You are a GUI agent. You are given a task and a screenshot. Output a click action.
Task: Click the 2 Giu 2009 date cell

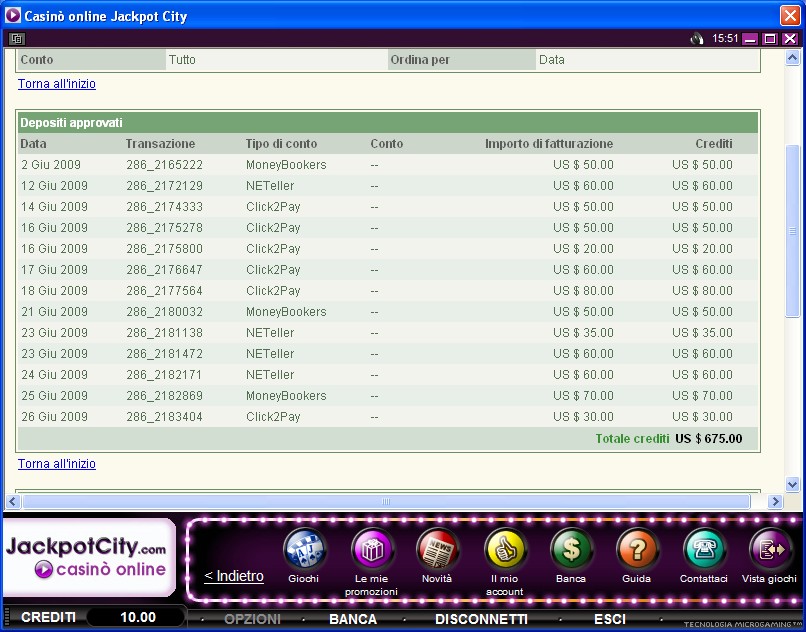51,165
